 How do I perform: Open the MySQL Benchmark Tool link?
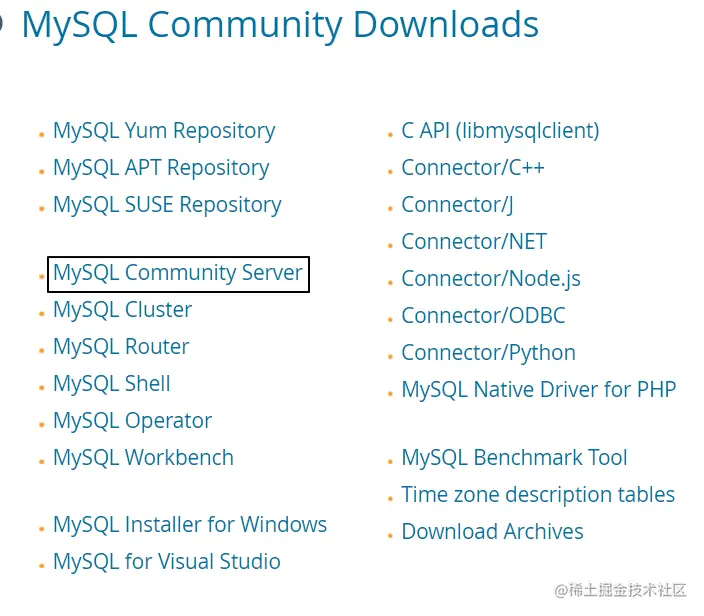tap(514, 458)
